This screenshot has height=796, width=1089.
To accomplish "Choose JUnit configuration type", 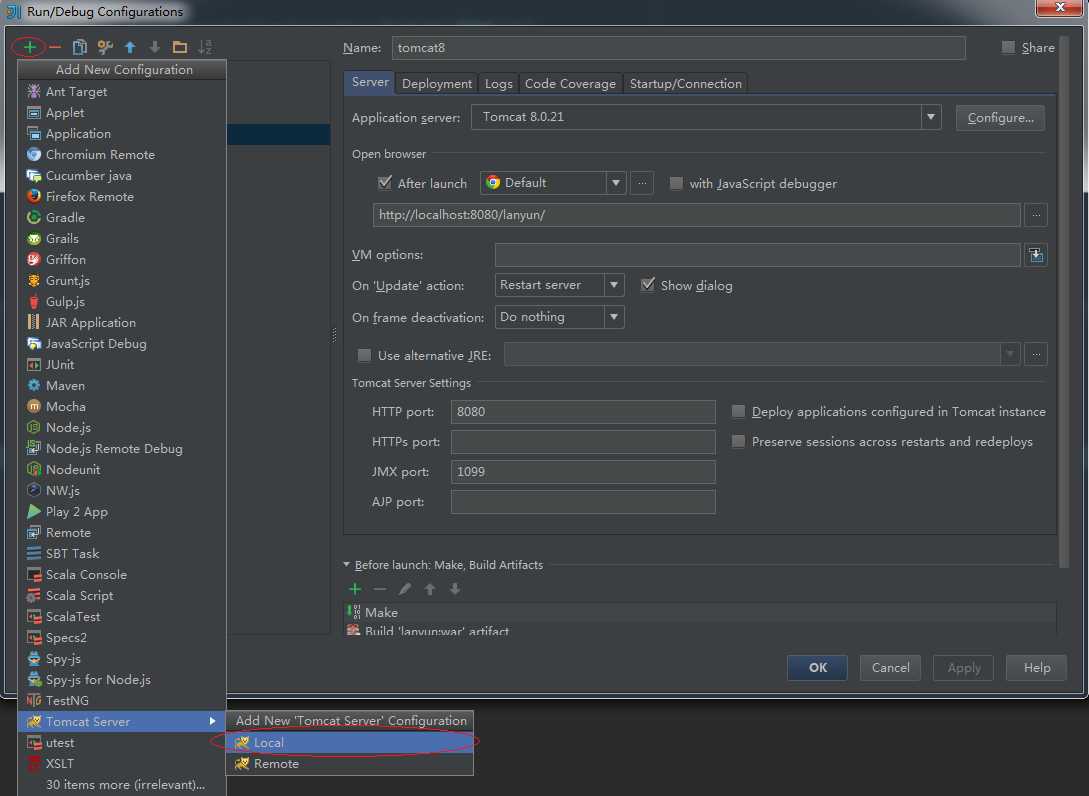I will (x=122, y=365).
